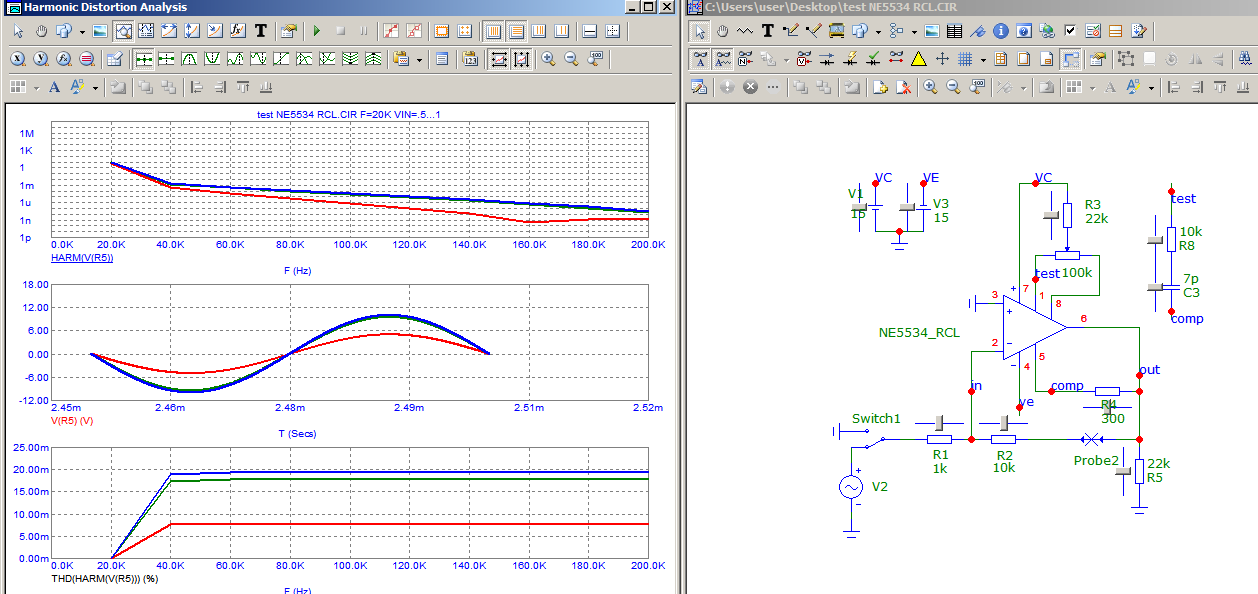Screen dimensions: 1258x594
Task: Zoom out on the schematic window
Action: [953, 87]
